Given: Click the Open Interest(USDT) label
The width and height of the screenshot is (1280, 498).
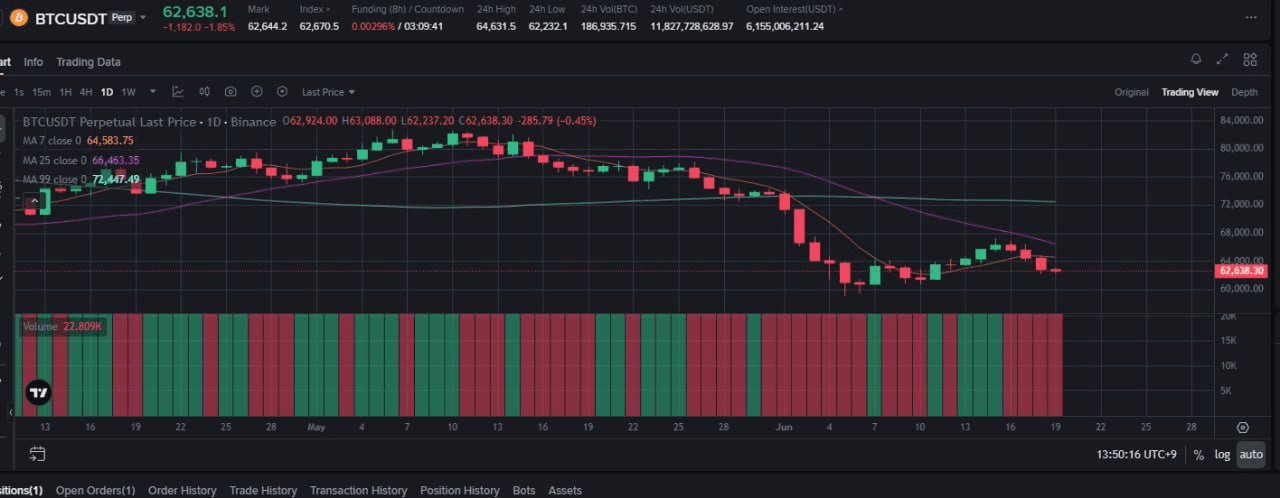Looking at the screenshot, I should (791, 9).
